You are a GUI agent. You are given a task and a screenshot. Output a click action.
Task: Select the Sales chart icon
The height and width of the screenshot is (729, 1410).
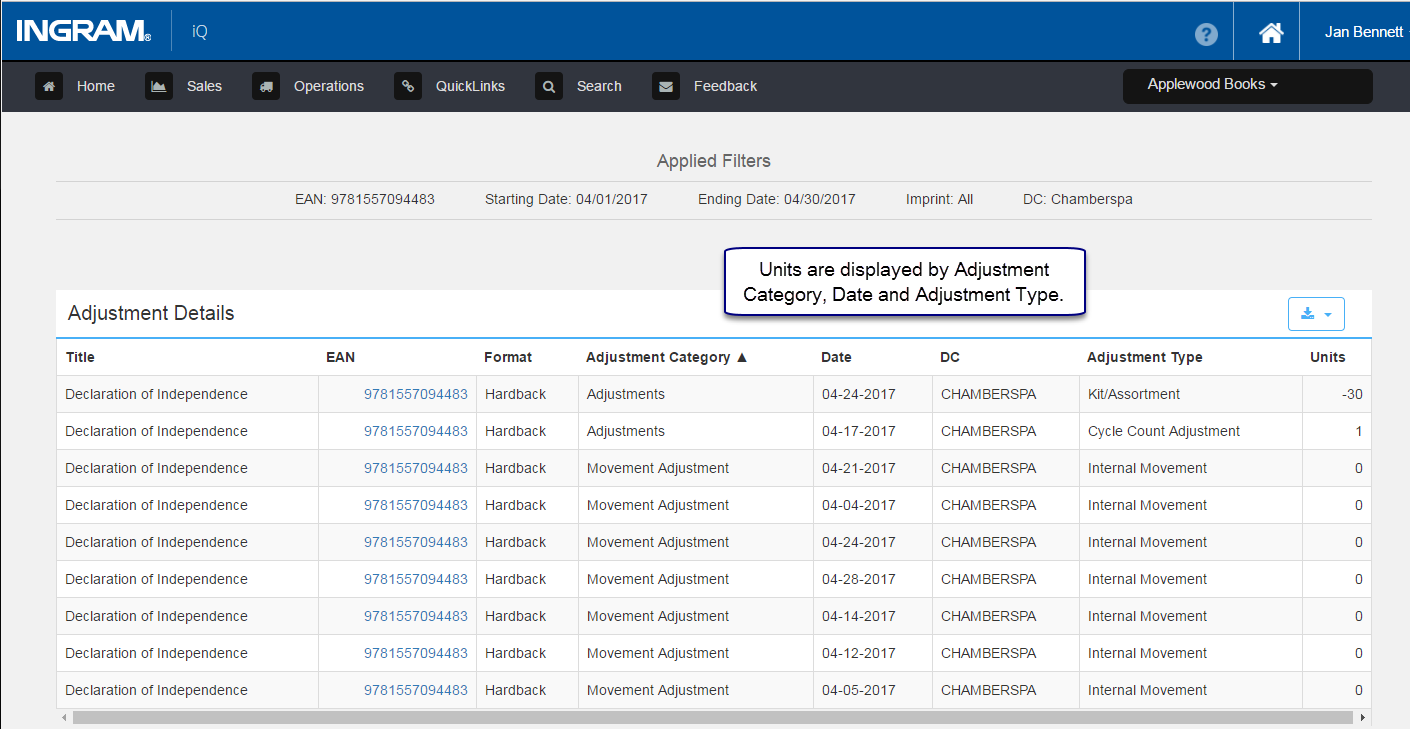click(x=159, y=86)
